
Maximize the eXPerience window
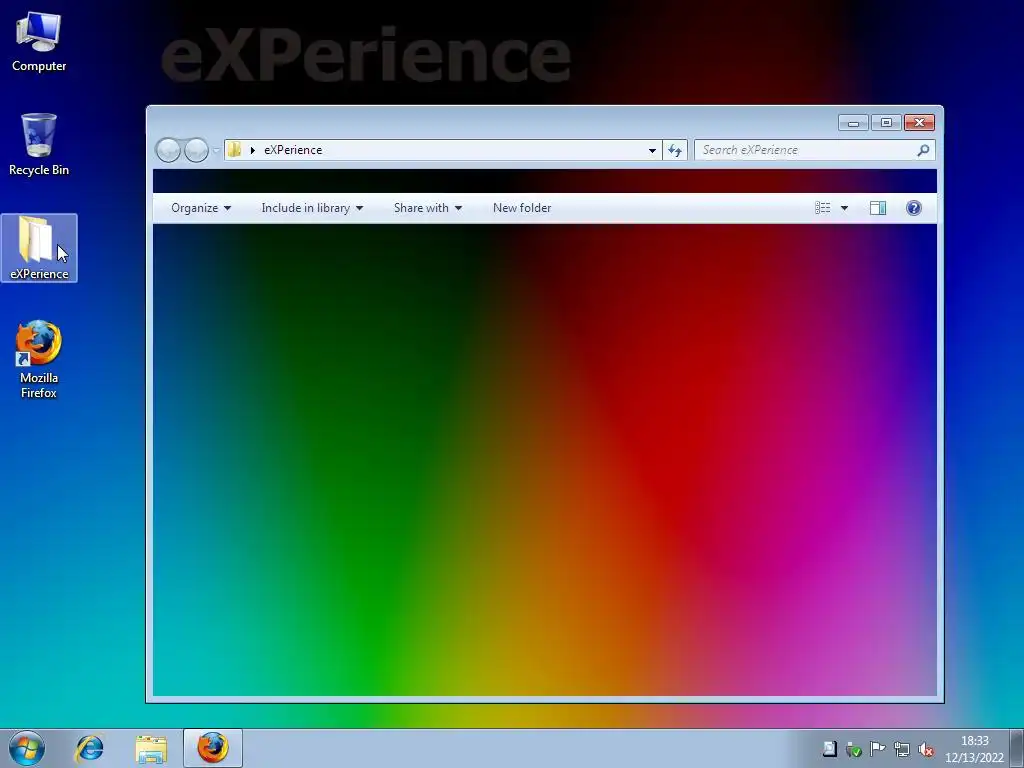886,123
